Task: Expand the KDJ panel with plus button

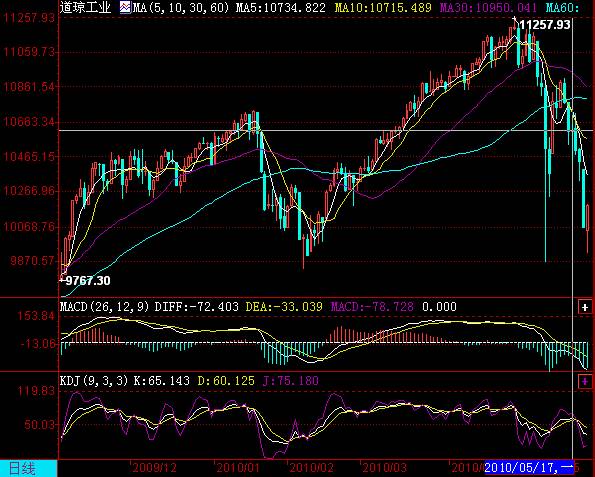Action: (585, 381)
